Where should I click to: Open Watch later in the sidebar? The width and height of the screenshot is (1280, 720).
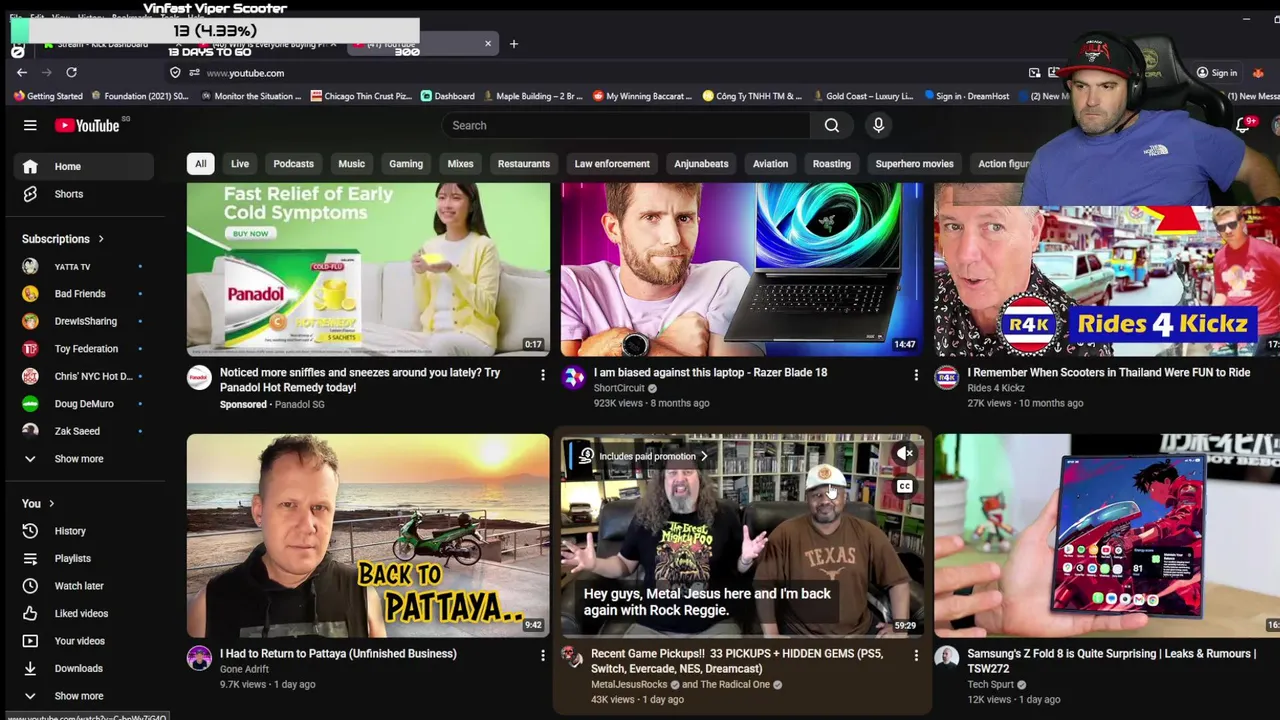point(84,586)
